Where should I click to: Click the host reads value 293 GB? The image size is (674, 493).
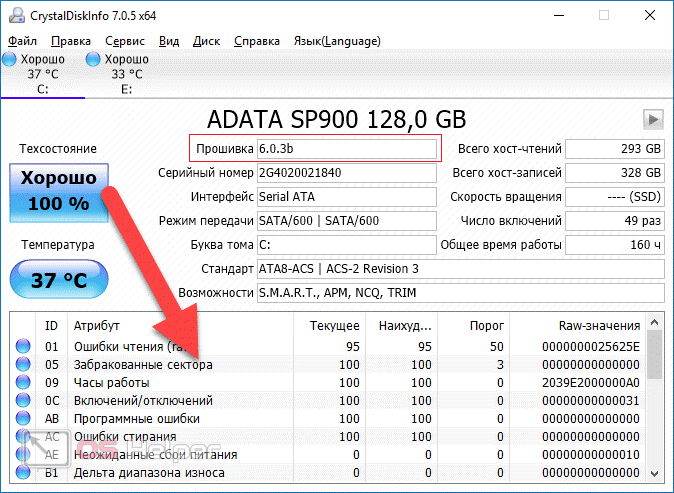pyautogui.click(x=615, y=149)
